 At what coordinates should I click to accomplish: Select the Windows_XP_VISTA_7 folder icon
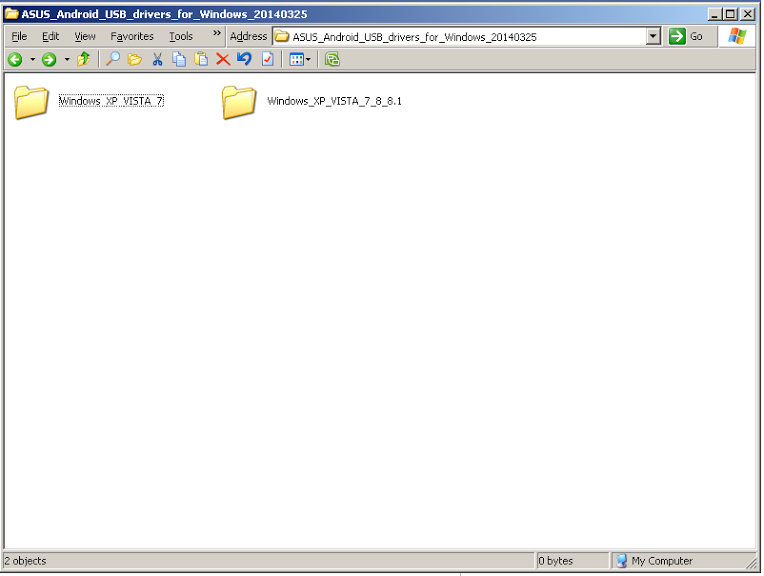click(x=31, y=102)
